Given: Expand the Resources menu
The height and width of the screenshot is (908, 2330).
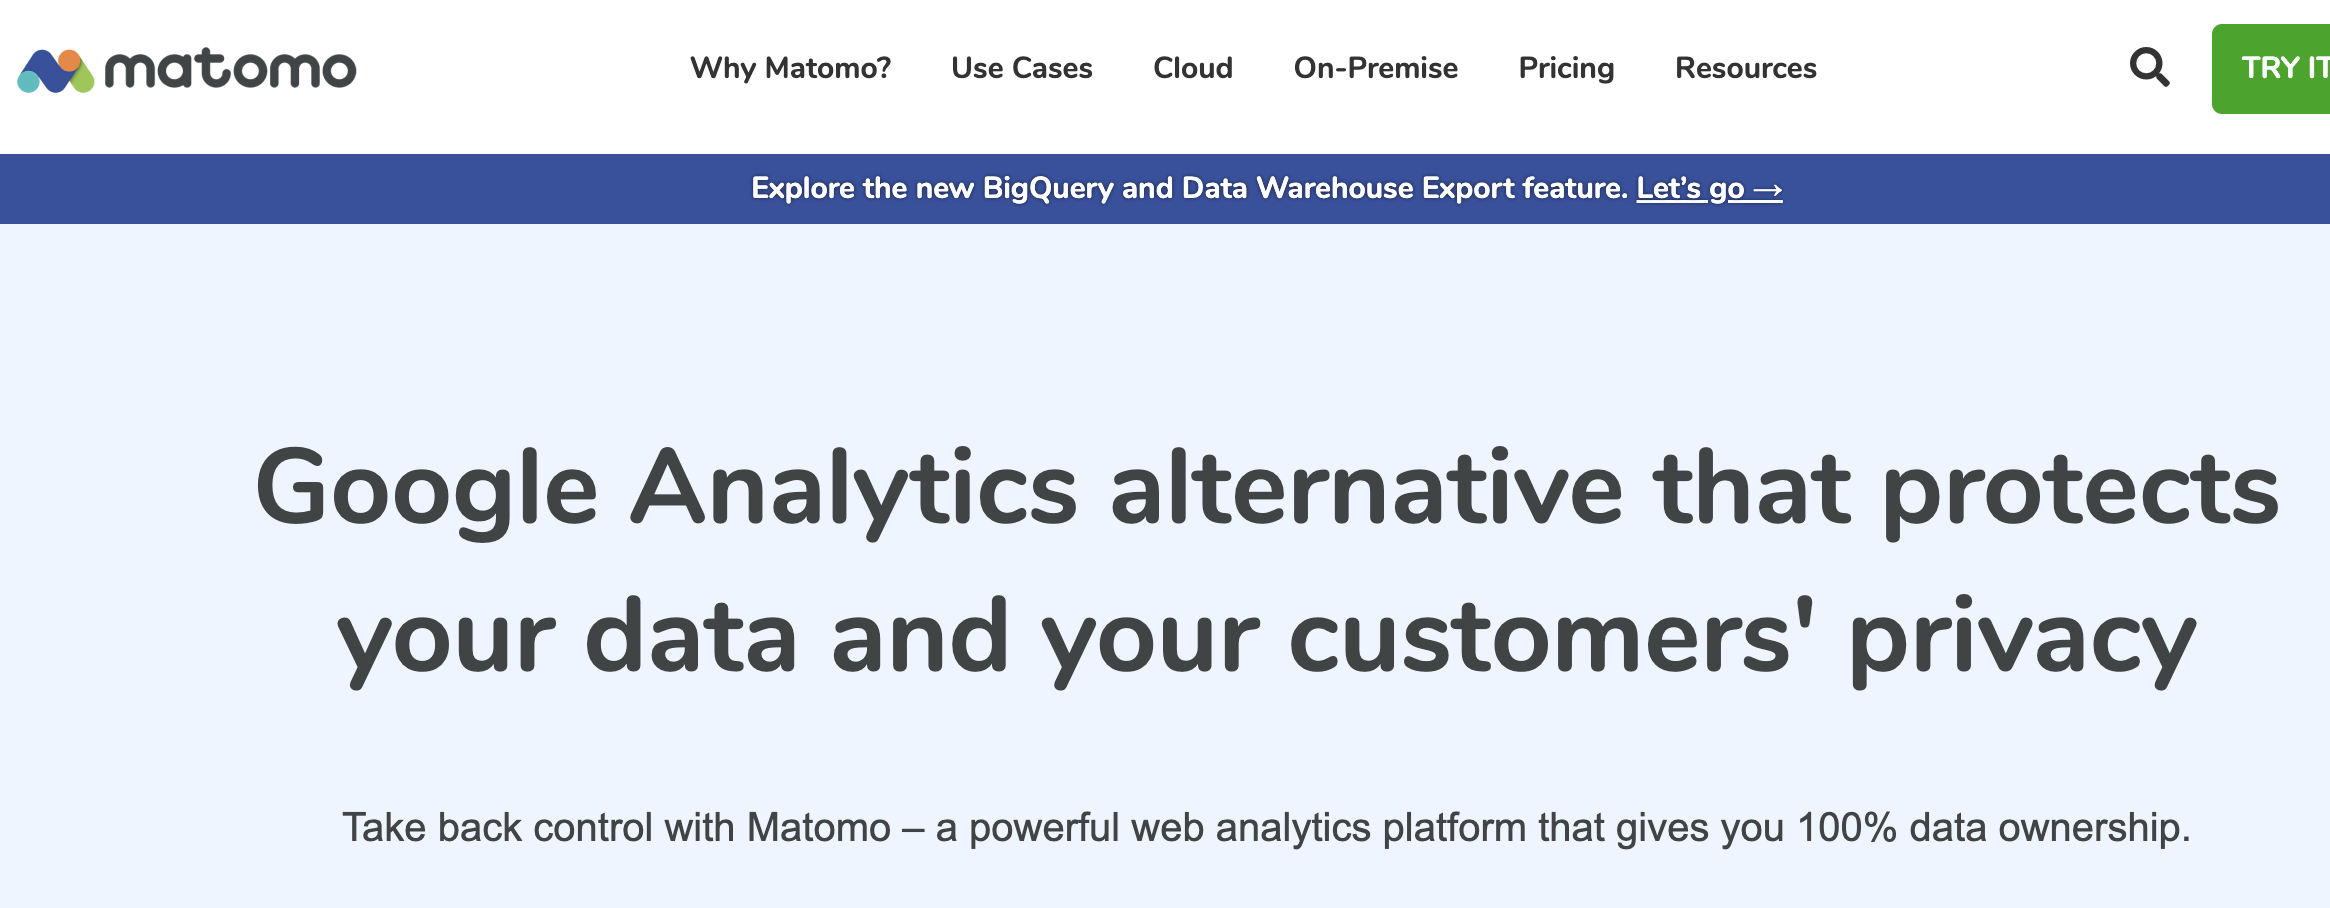Looking at the screenshot, I should pyautogui.click(x=1745, y=68).
